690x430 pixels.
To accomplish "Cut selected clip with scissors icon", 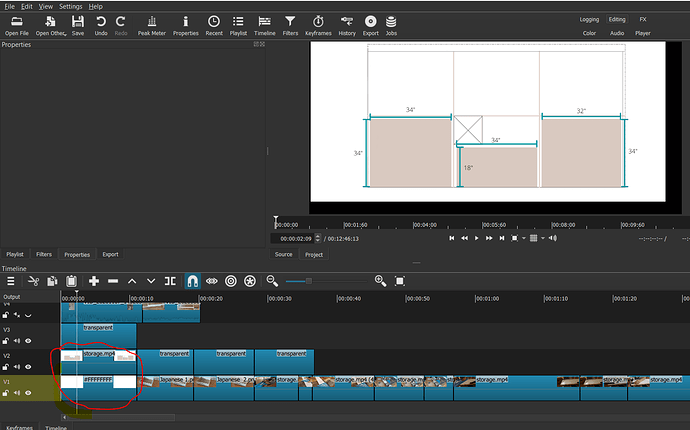I will [33, 281].
